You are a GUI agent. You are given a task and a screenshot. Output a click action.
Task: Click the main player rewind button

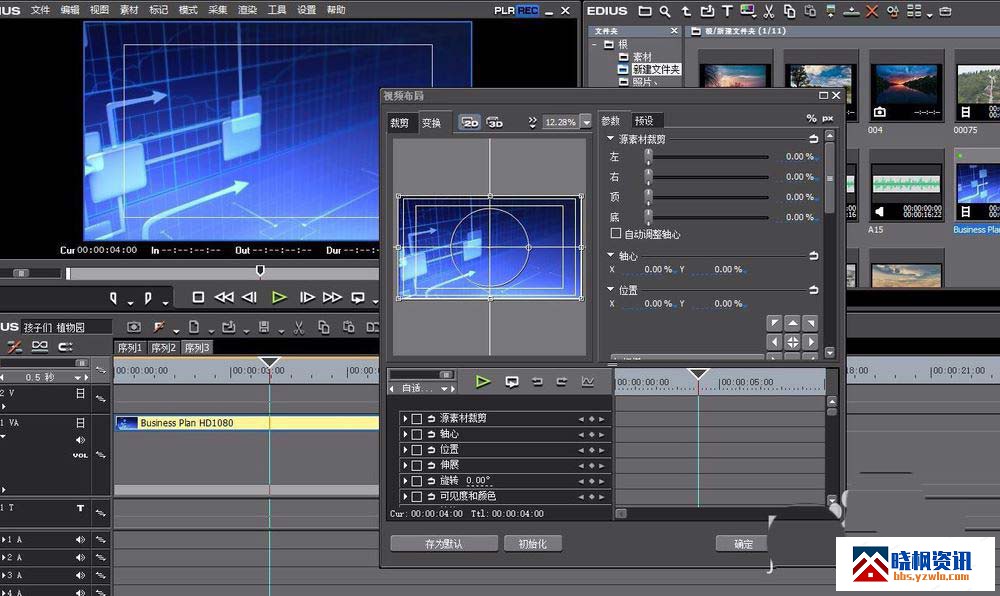pos(224,297)
